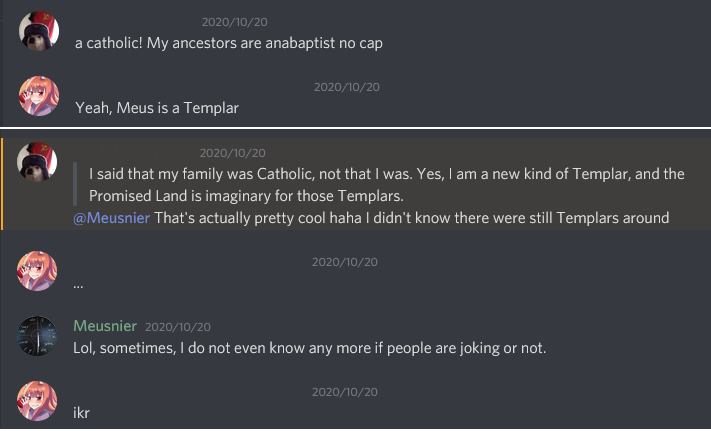Click the timestamp above the quoted Catholic text

click(233, 153)
